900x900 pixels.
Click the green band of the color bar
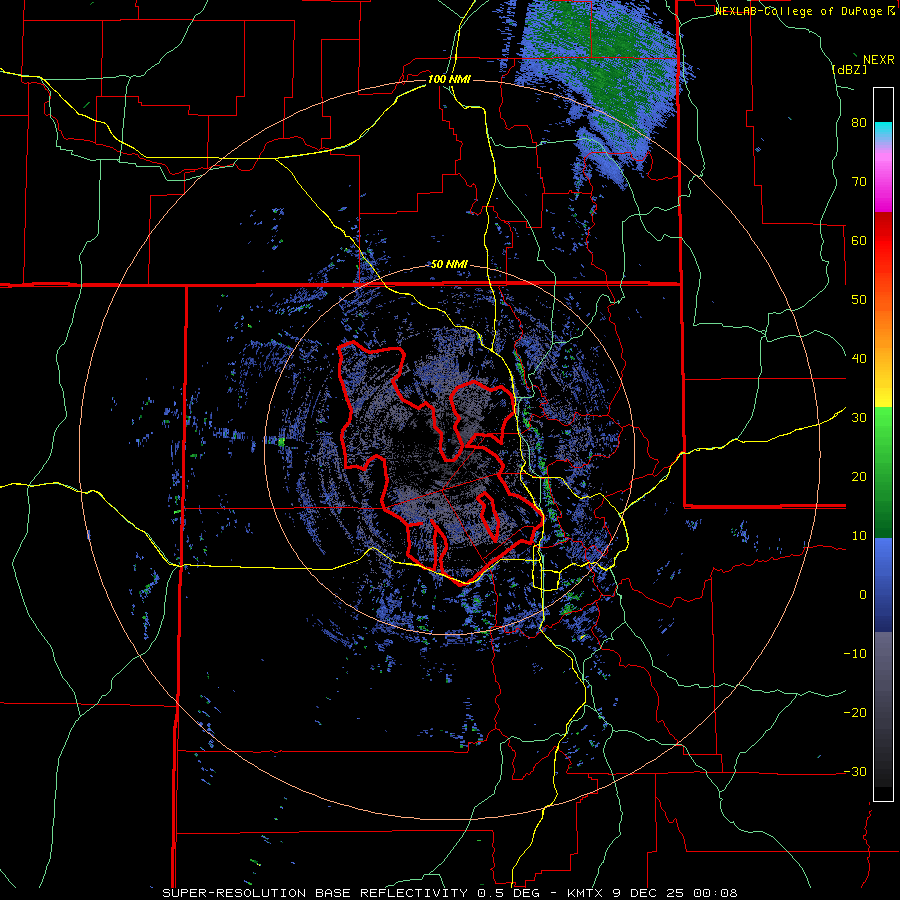pyautogui.click(x=883, y=472)
